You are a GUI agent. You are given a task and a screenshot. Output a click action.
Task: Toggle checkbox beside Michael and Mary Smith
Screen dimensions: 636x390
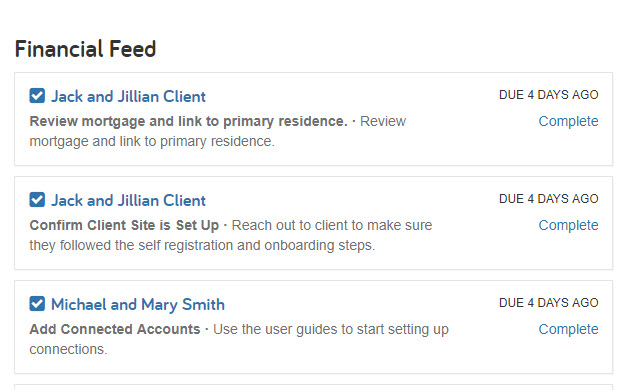coord(37,304)
